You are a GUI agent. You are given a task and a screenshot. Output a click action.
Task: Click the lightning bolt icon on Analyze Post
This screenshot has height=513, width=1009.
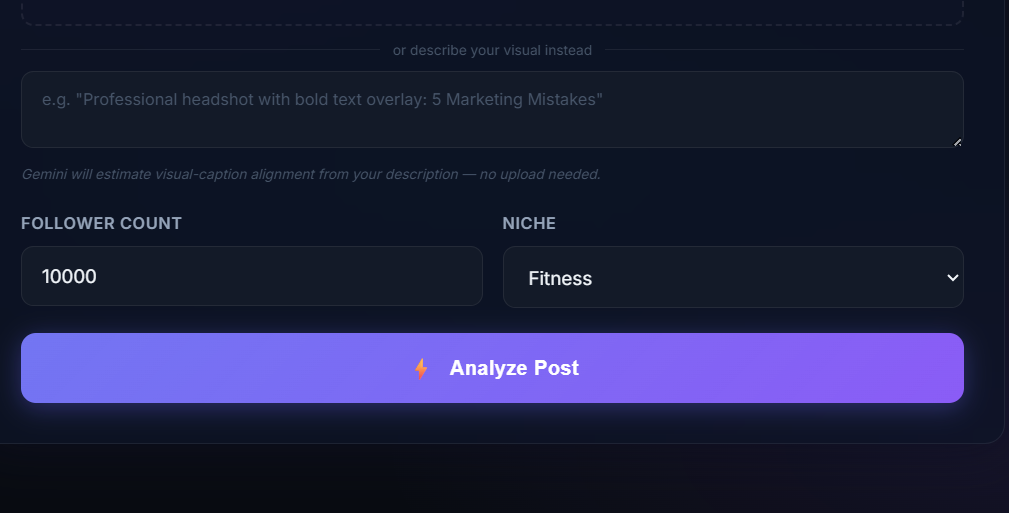[x=421, y=368]
